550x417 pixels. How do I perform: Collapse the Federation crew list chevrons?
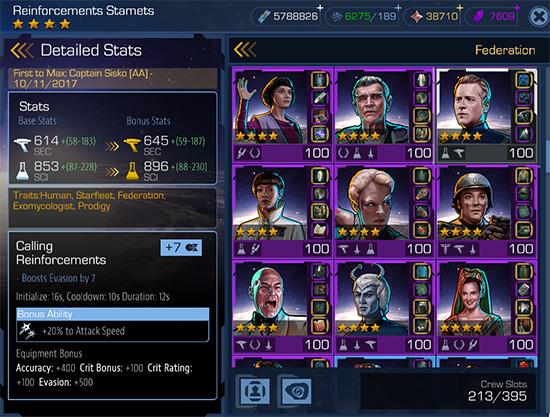click(x=245, y=50)
